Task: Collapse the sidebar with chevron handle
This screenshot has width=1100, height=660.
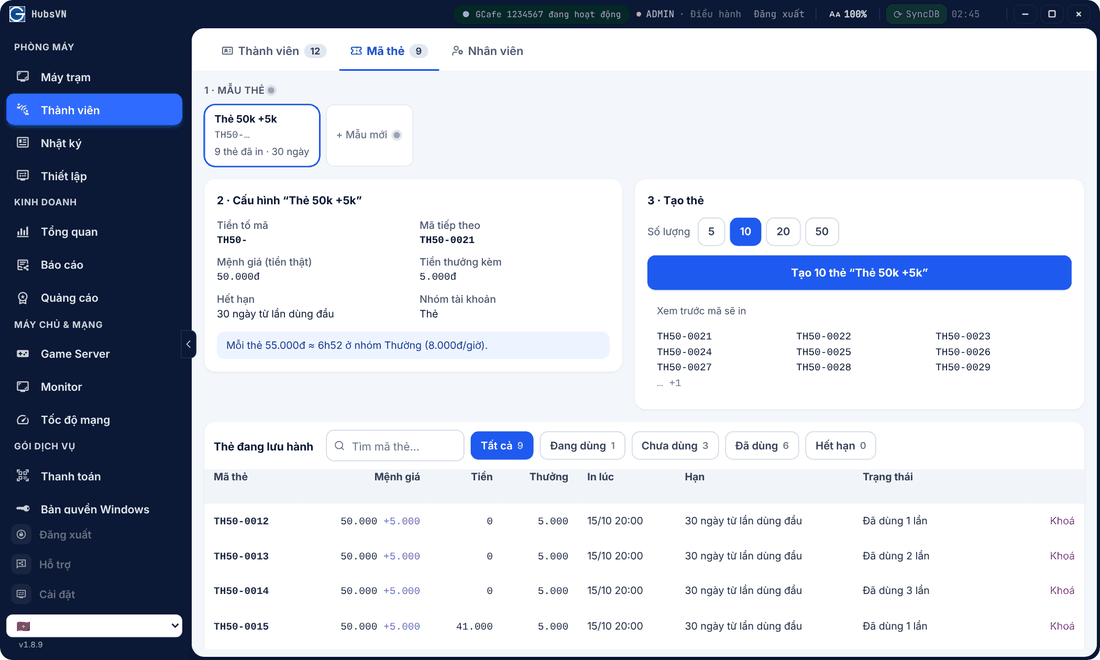Action: coord(188,344)
